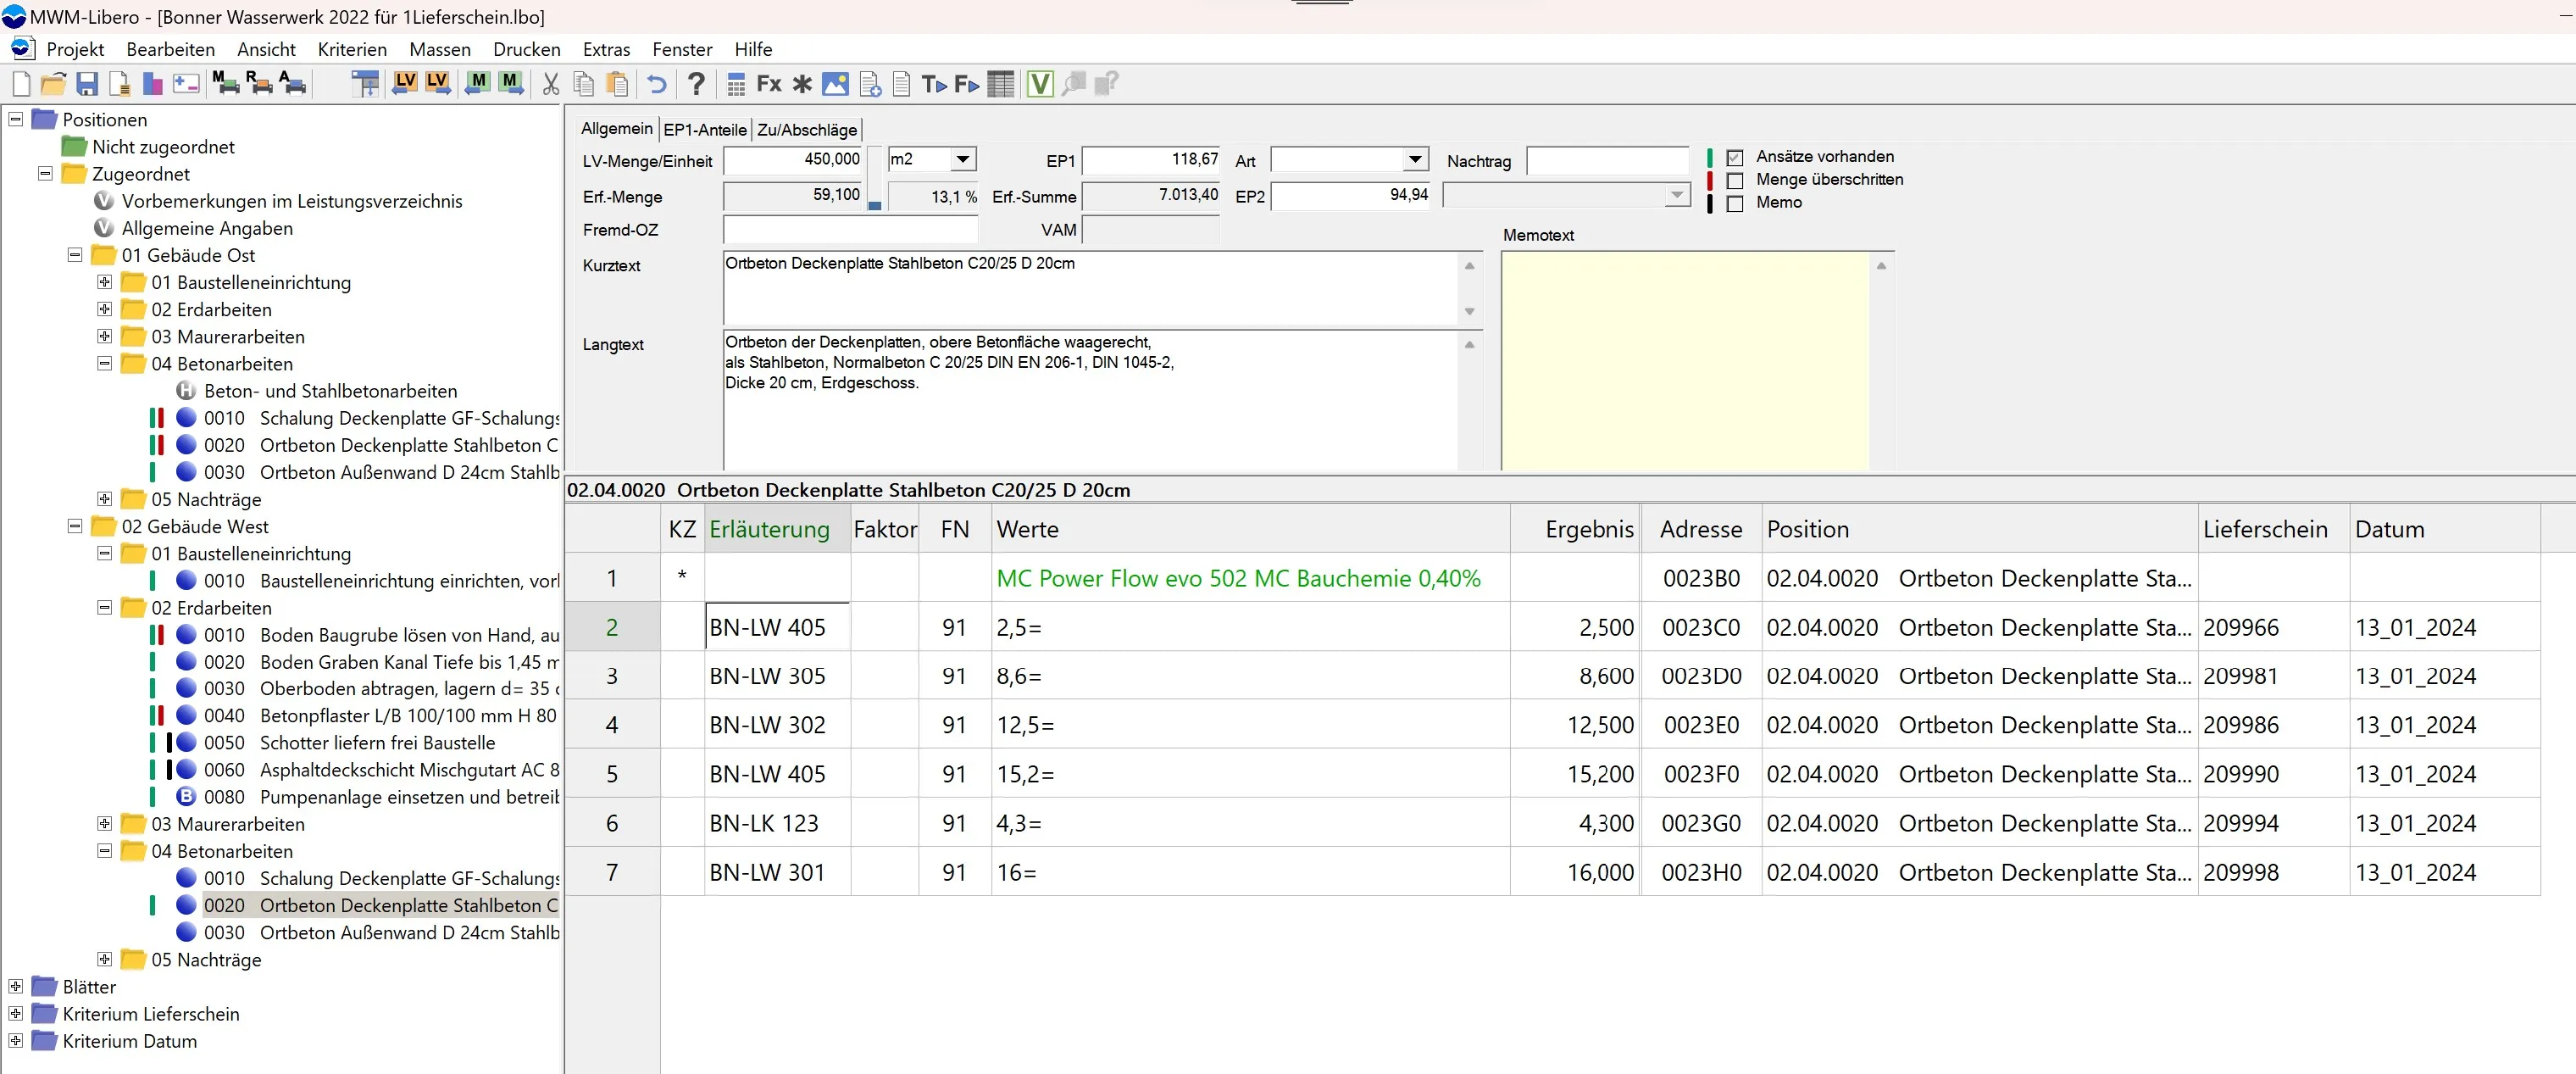This screenshot has width=2576, height=1074.
Task: Toggle the Menge überschritten checkbox
Action: [x=1735, y=180]
